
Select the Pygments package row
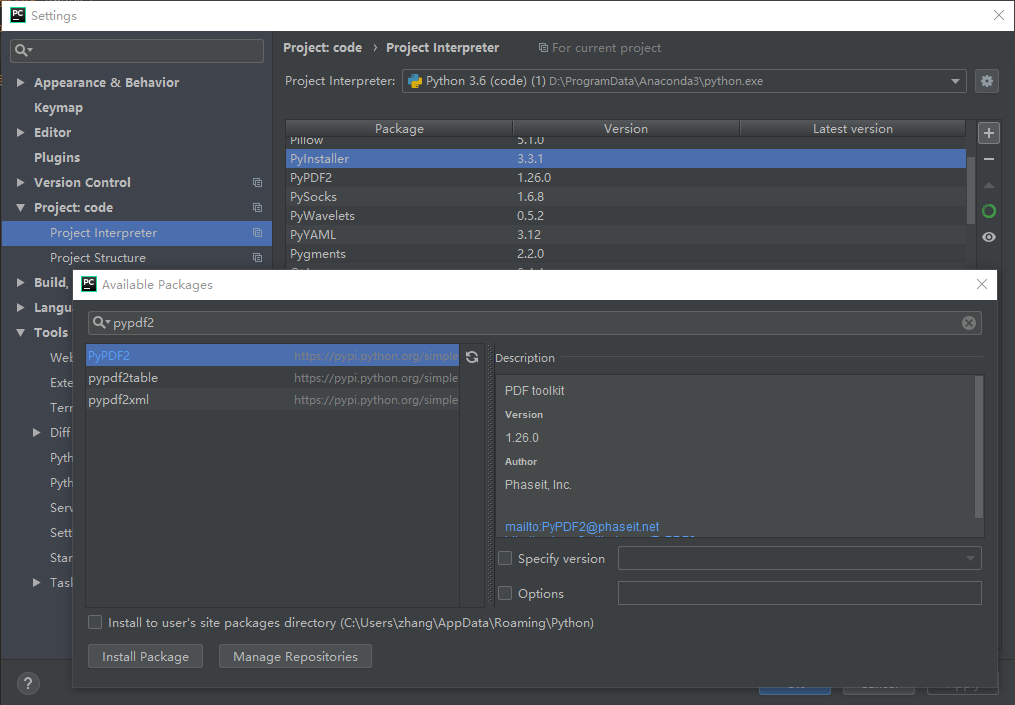coord(626,254)
